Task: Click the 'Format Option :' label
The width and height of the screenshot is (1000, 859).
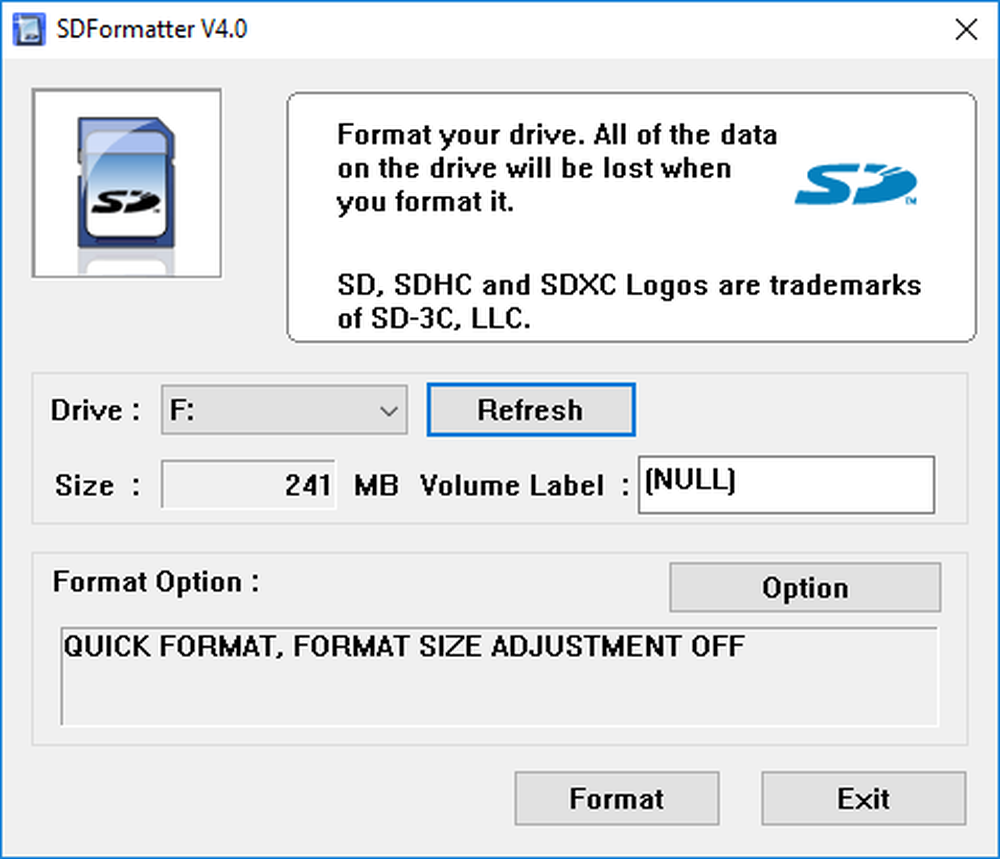Action: pyautogui.click(x=156, y=582)
